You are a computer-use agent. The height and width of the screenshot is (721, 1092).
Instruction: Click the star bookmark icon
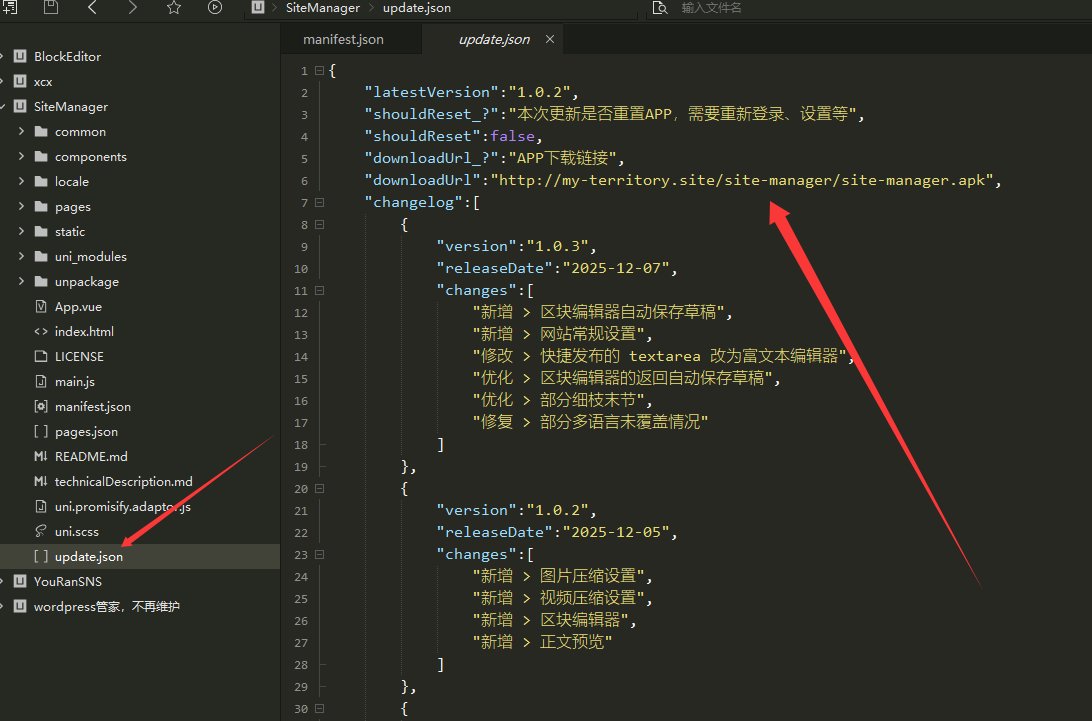174,8
